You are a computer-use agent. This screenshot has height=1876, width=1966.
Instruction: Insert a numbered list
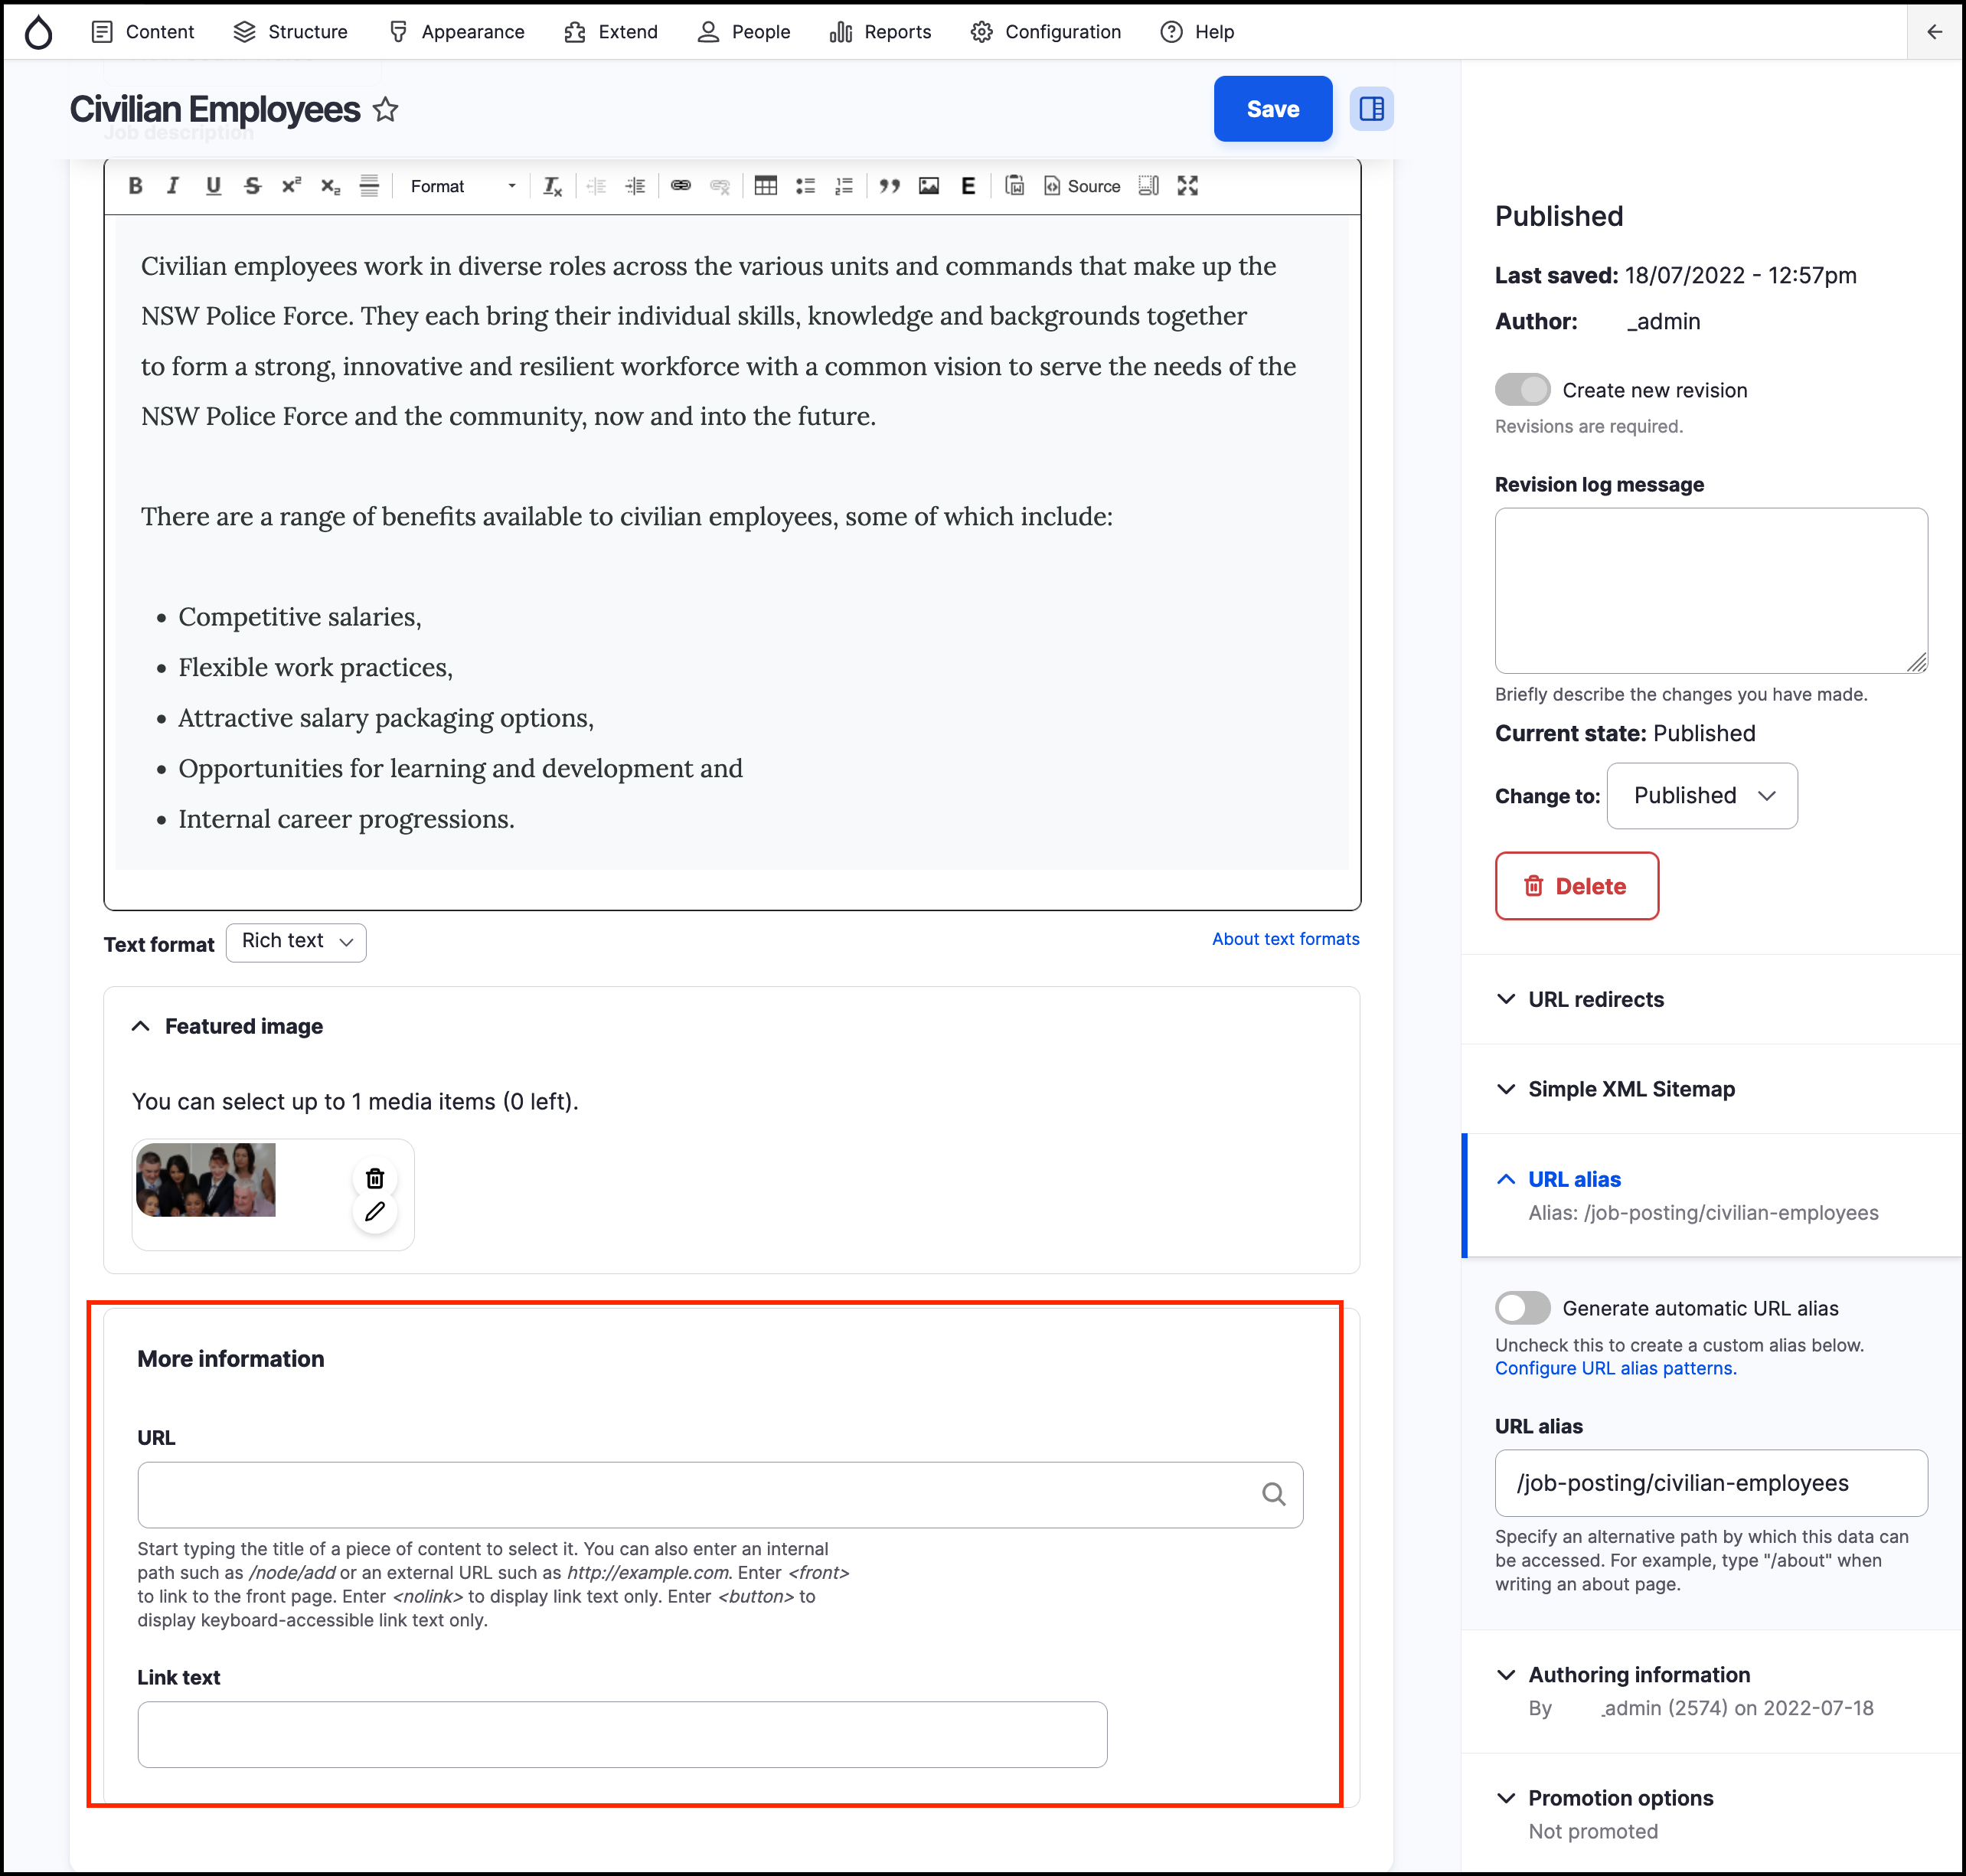pyautogui.click(x=844, y=186)
